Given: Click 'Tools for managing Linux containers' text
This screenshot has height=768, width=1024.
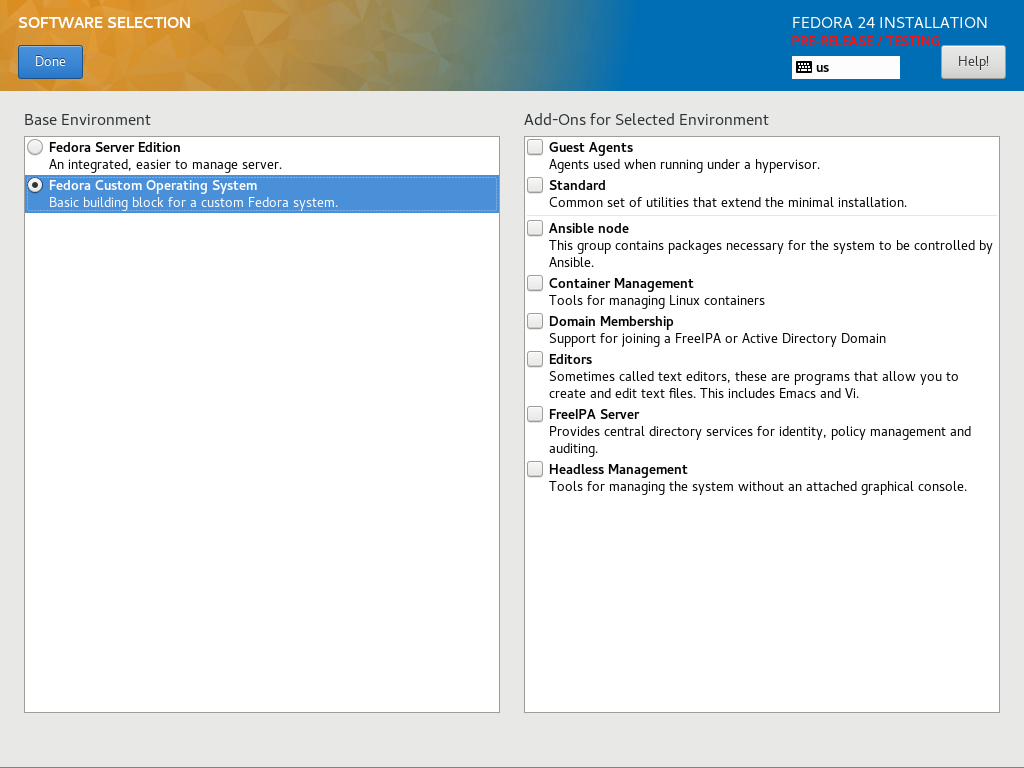Looking at the screenshot, I should coord(657,300).
